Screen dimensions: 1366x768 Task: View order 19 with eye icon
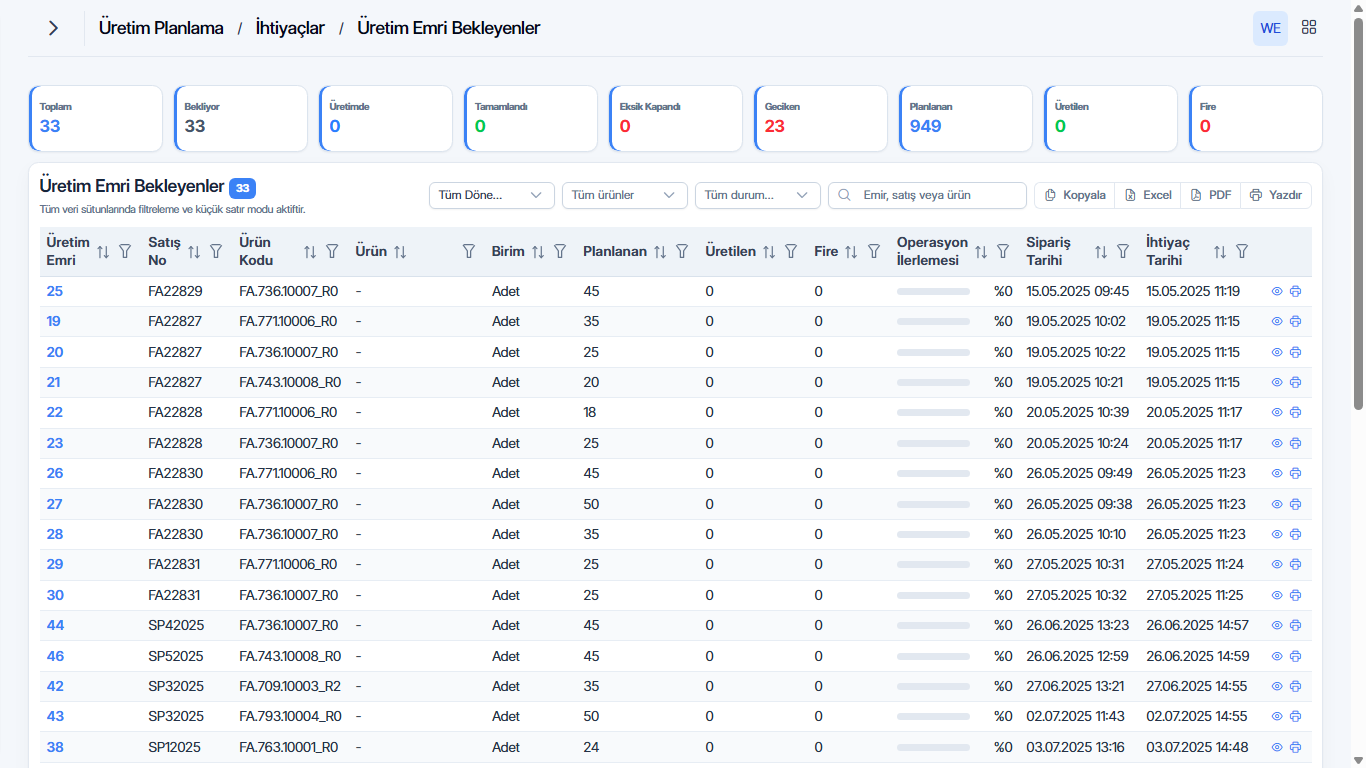[x=1277, y=321]
